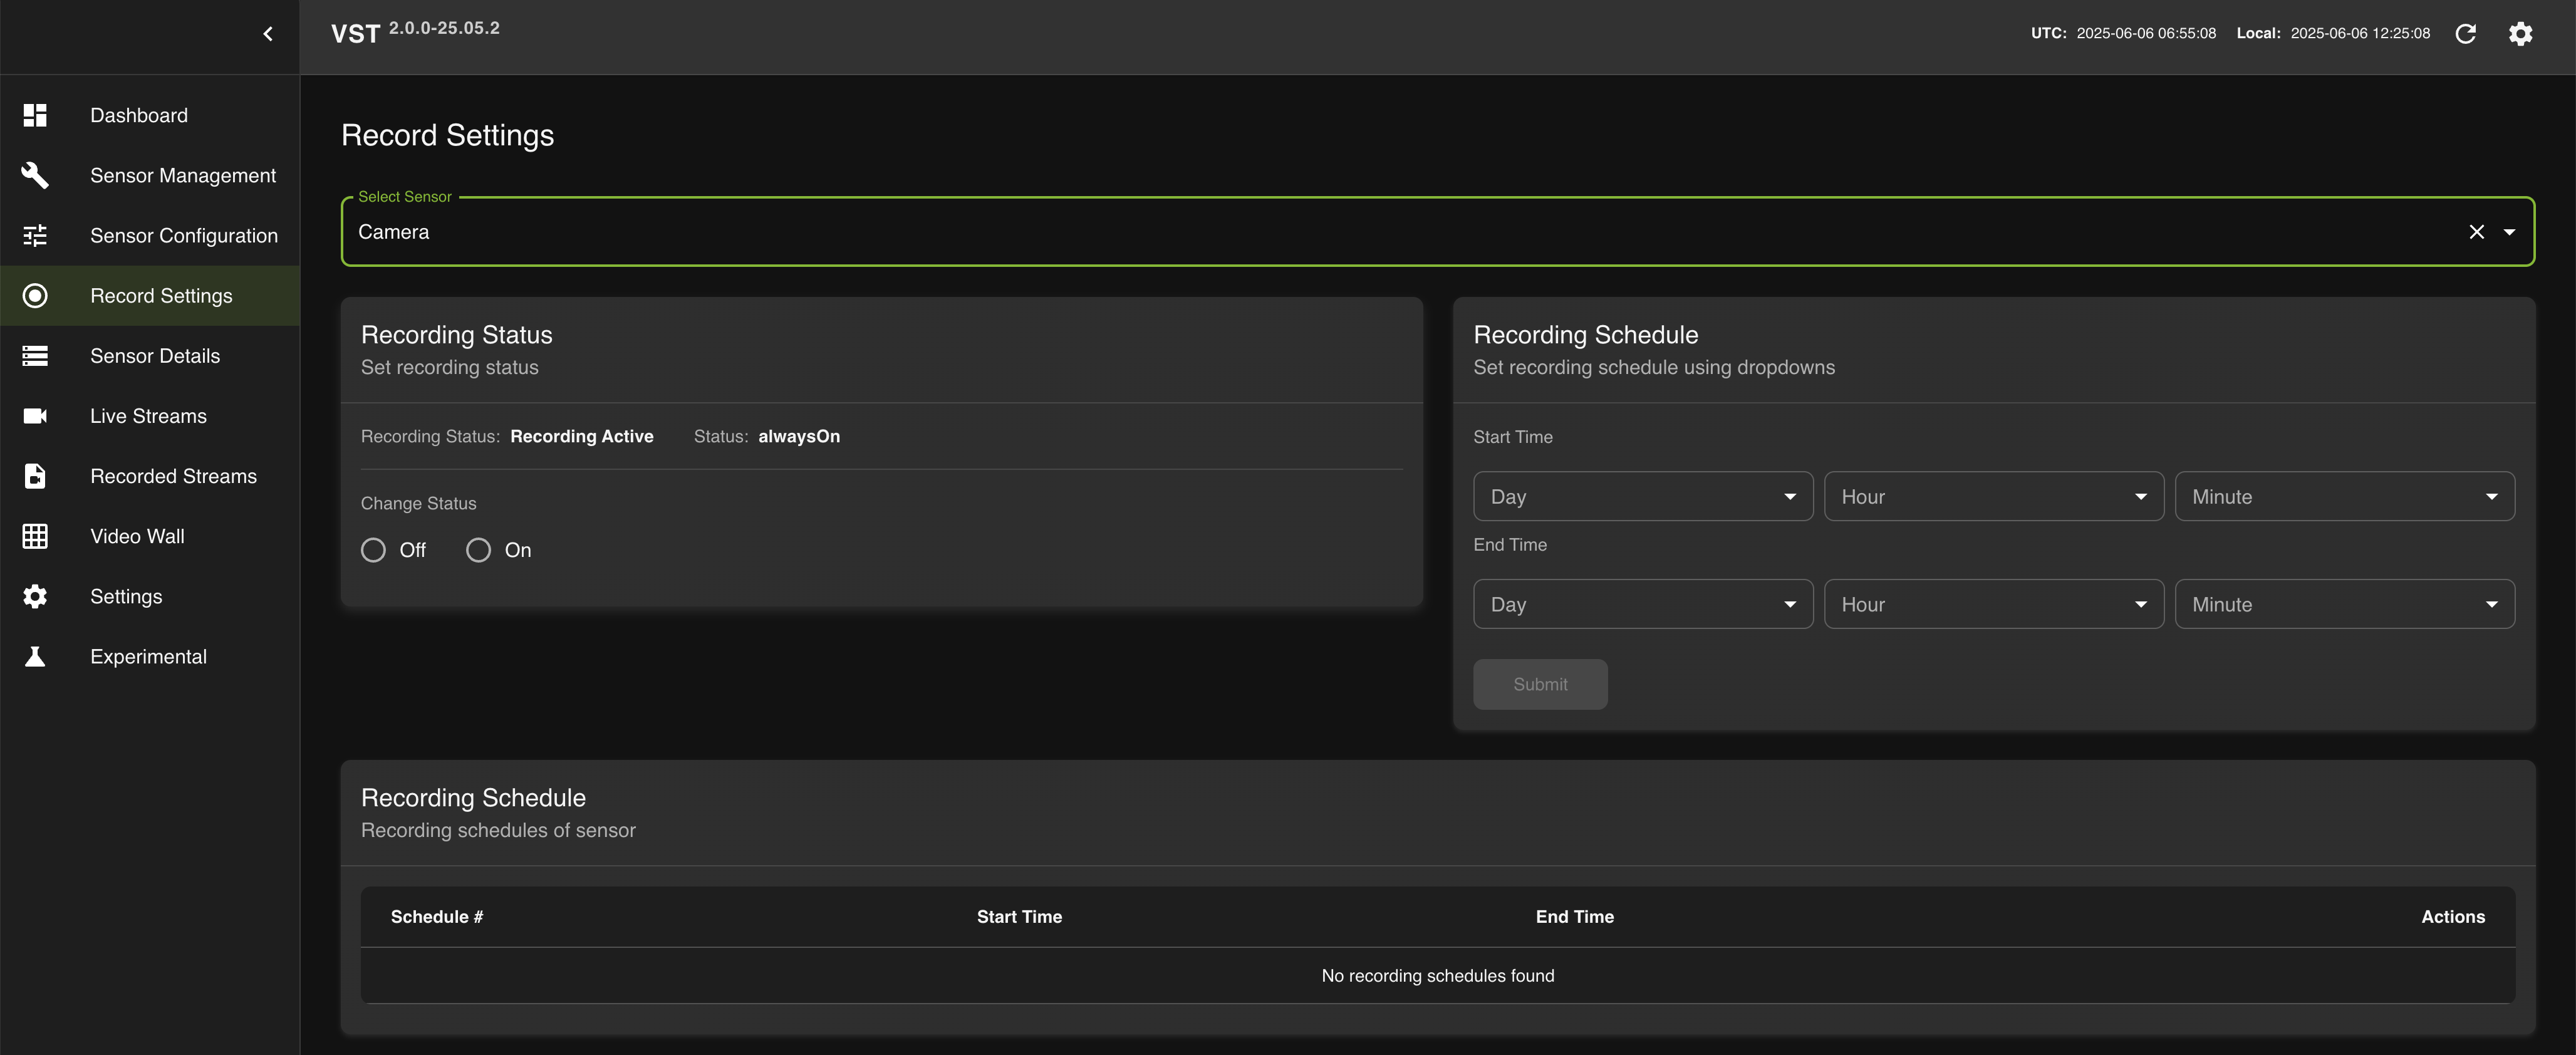This screenshot has height=1055, width=2576.
Task: Click the refresh icon in the header
Action: (2465, 34)
